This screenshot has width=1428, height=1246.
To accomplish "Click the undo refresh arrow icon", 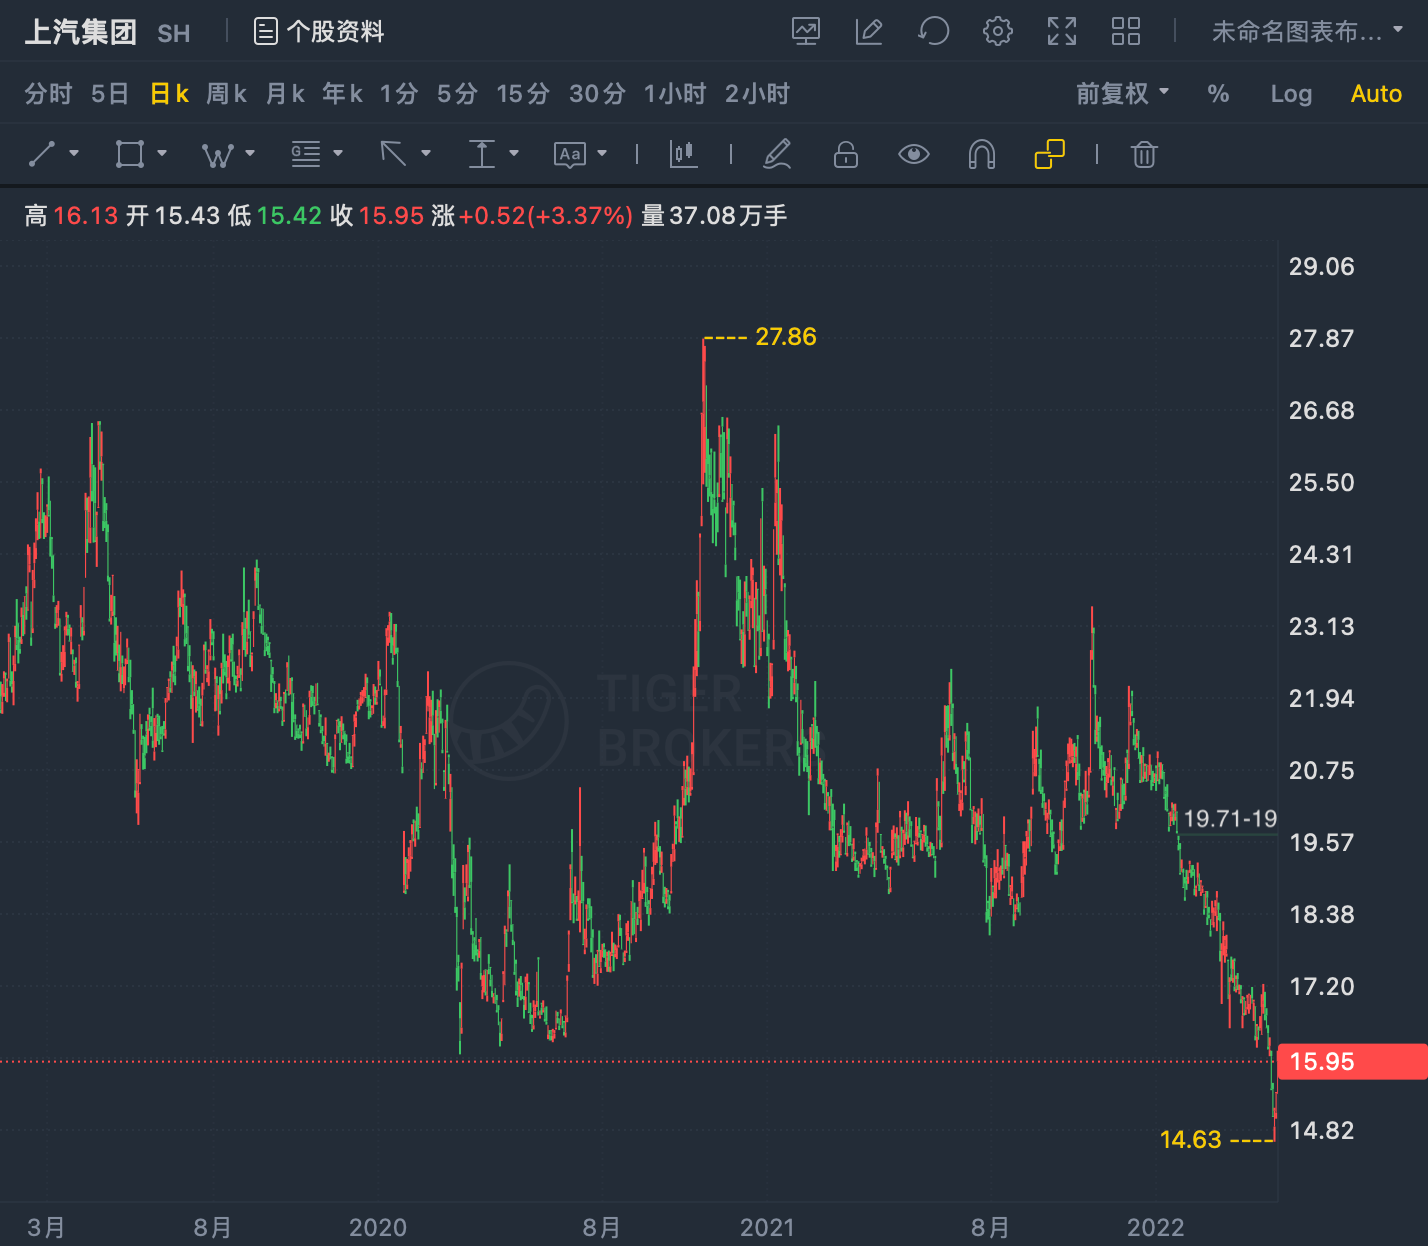I will pos(933,31).
